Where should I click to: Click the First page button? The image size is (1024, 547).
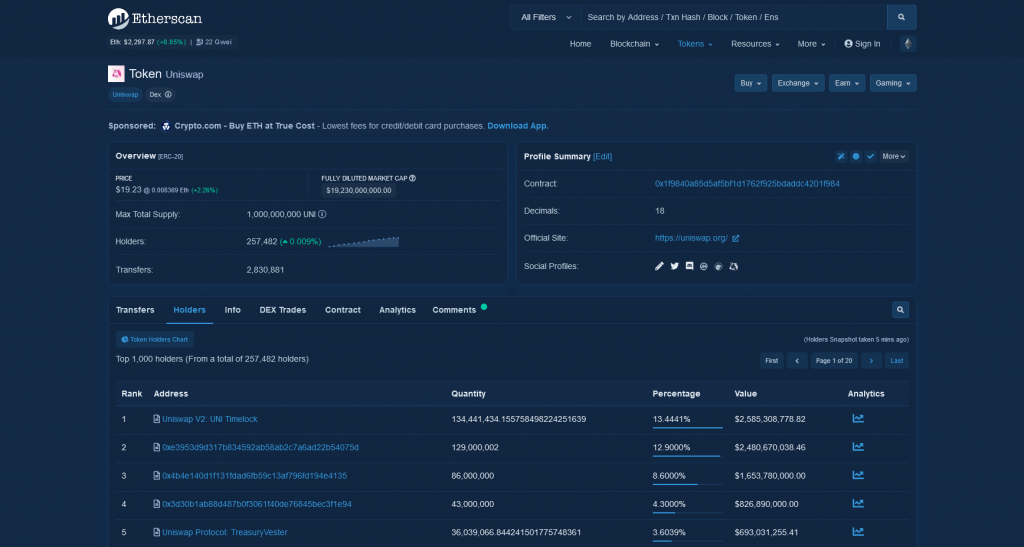tap(771, 361)
